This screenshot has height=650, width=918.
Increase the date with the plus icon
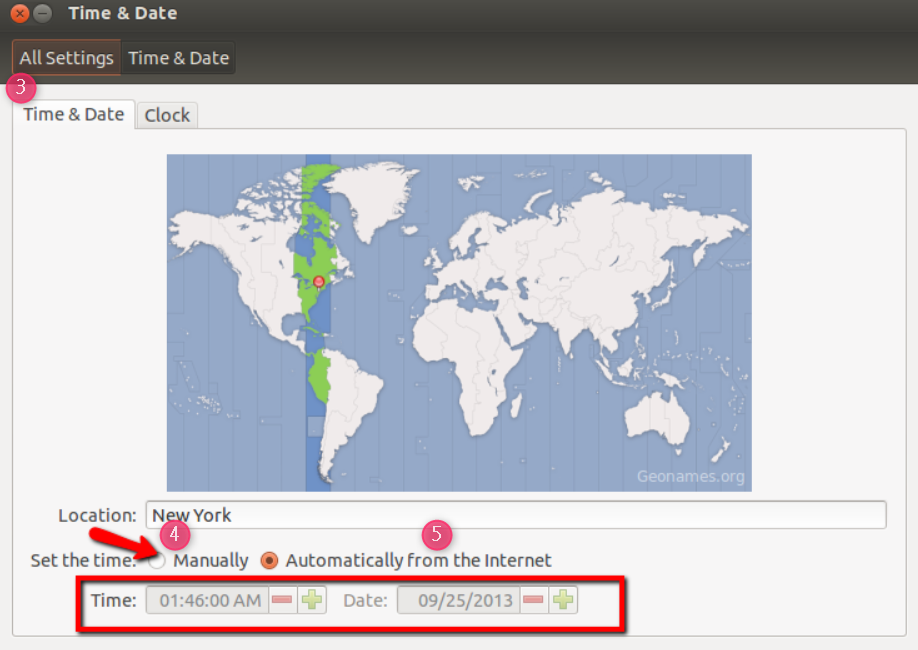[x=564, y=600]
